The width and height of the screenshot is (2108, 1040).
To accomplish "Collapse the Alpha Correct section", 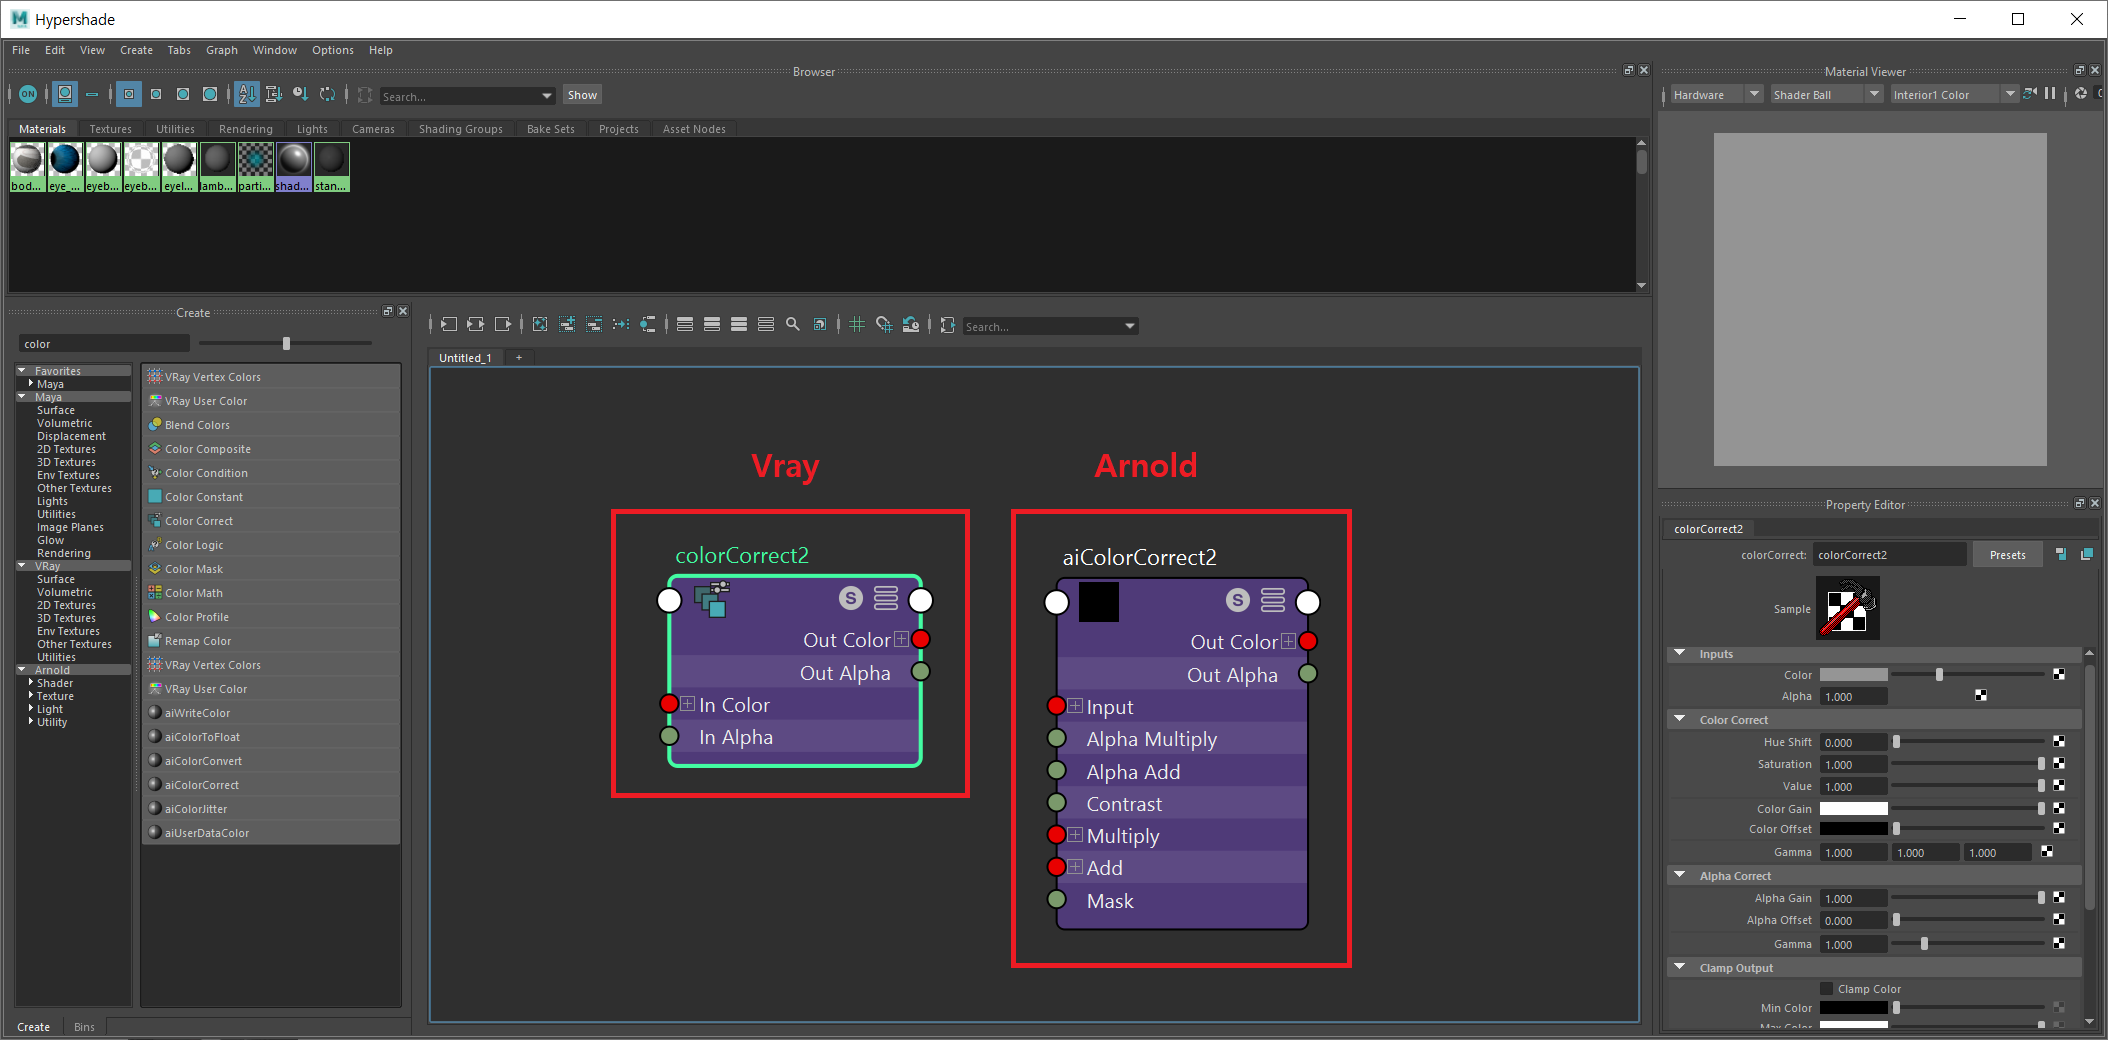I will coord(1680,875).
